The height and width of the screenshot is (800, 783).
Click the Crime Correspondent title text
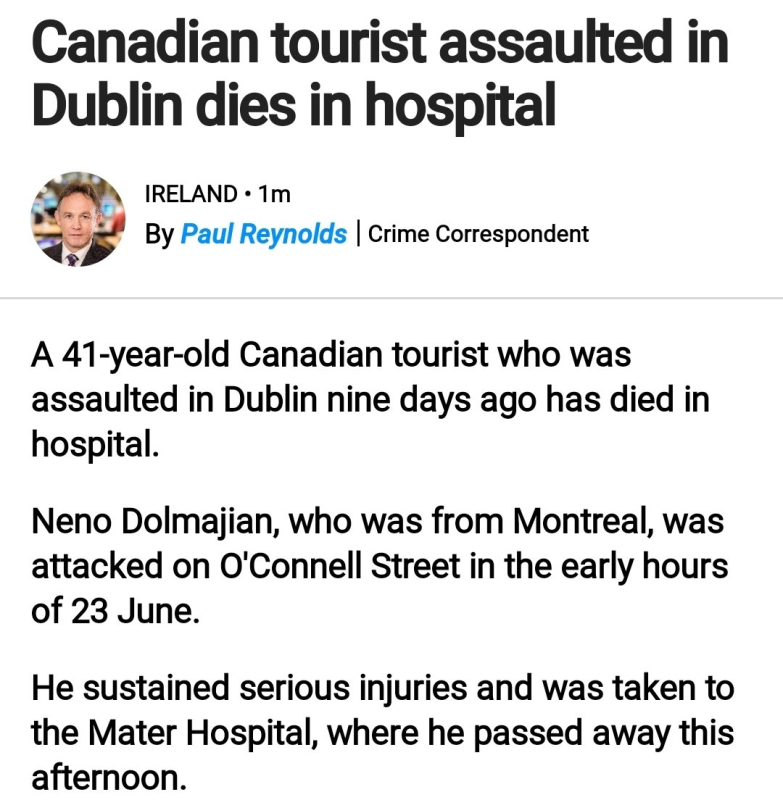(x=478, y=234)
